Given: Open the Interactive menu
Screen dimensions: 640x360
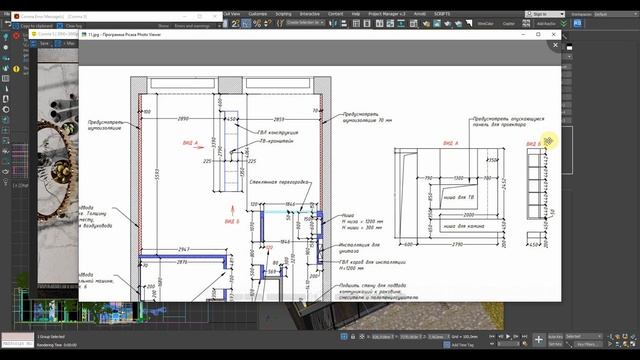Looking at the screenshot, I should click(x=310, y=14).
